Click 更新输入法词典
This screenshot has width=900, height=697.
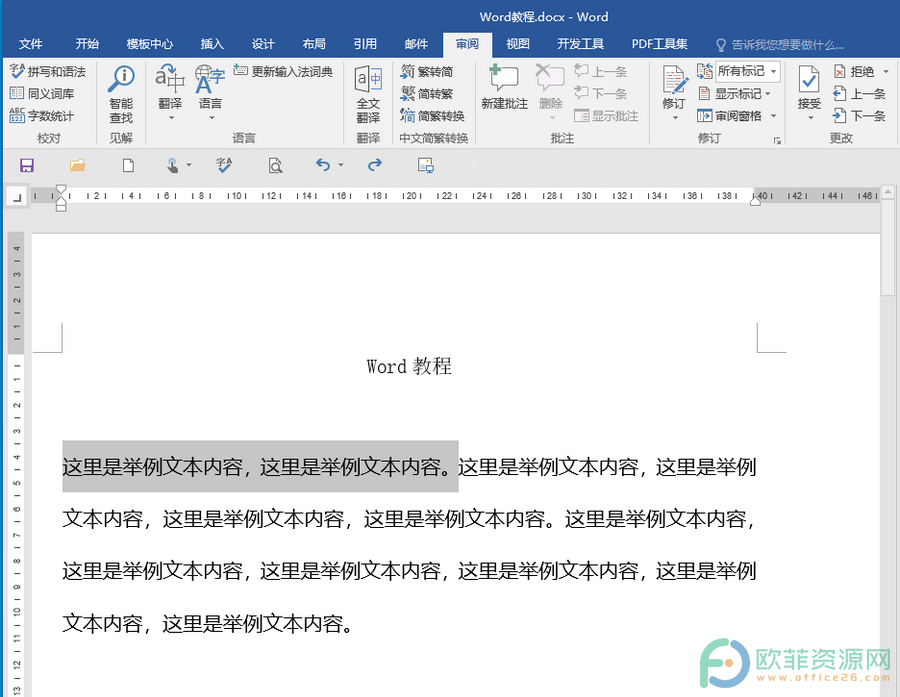(284, 72)
